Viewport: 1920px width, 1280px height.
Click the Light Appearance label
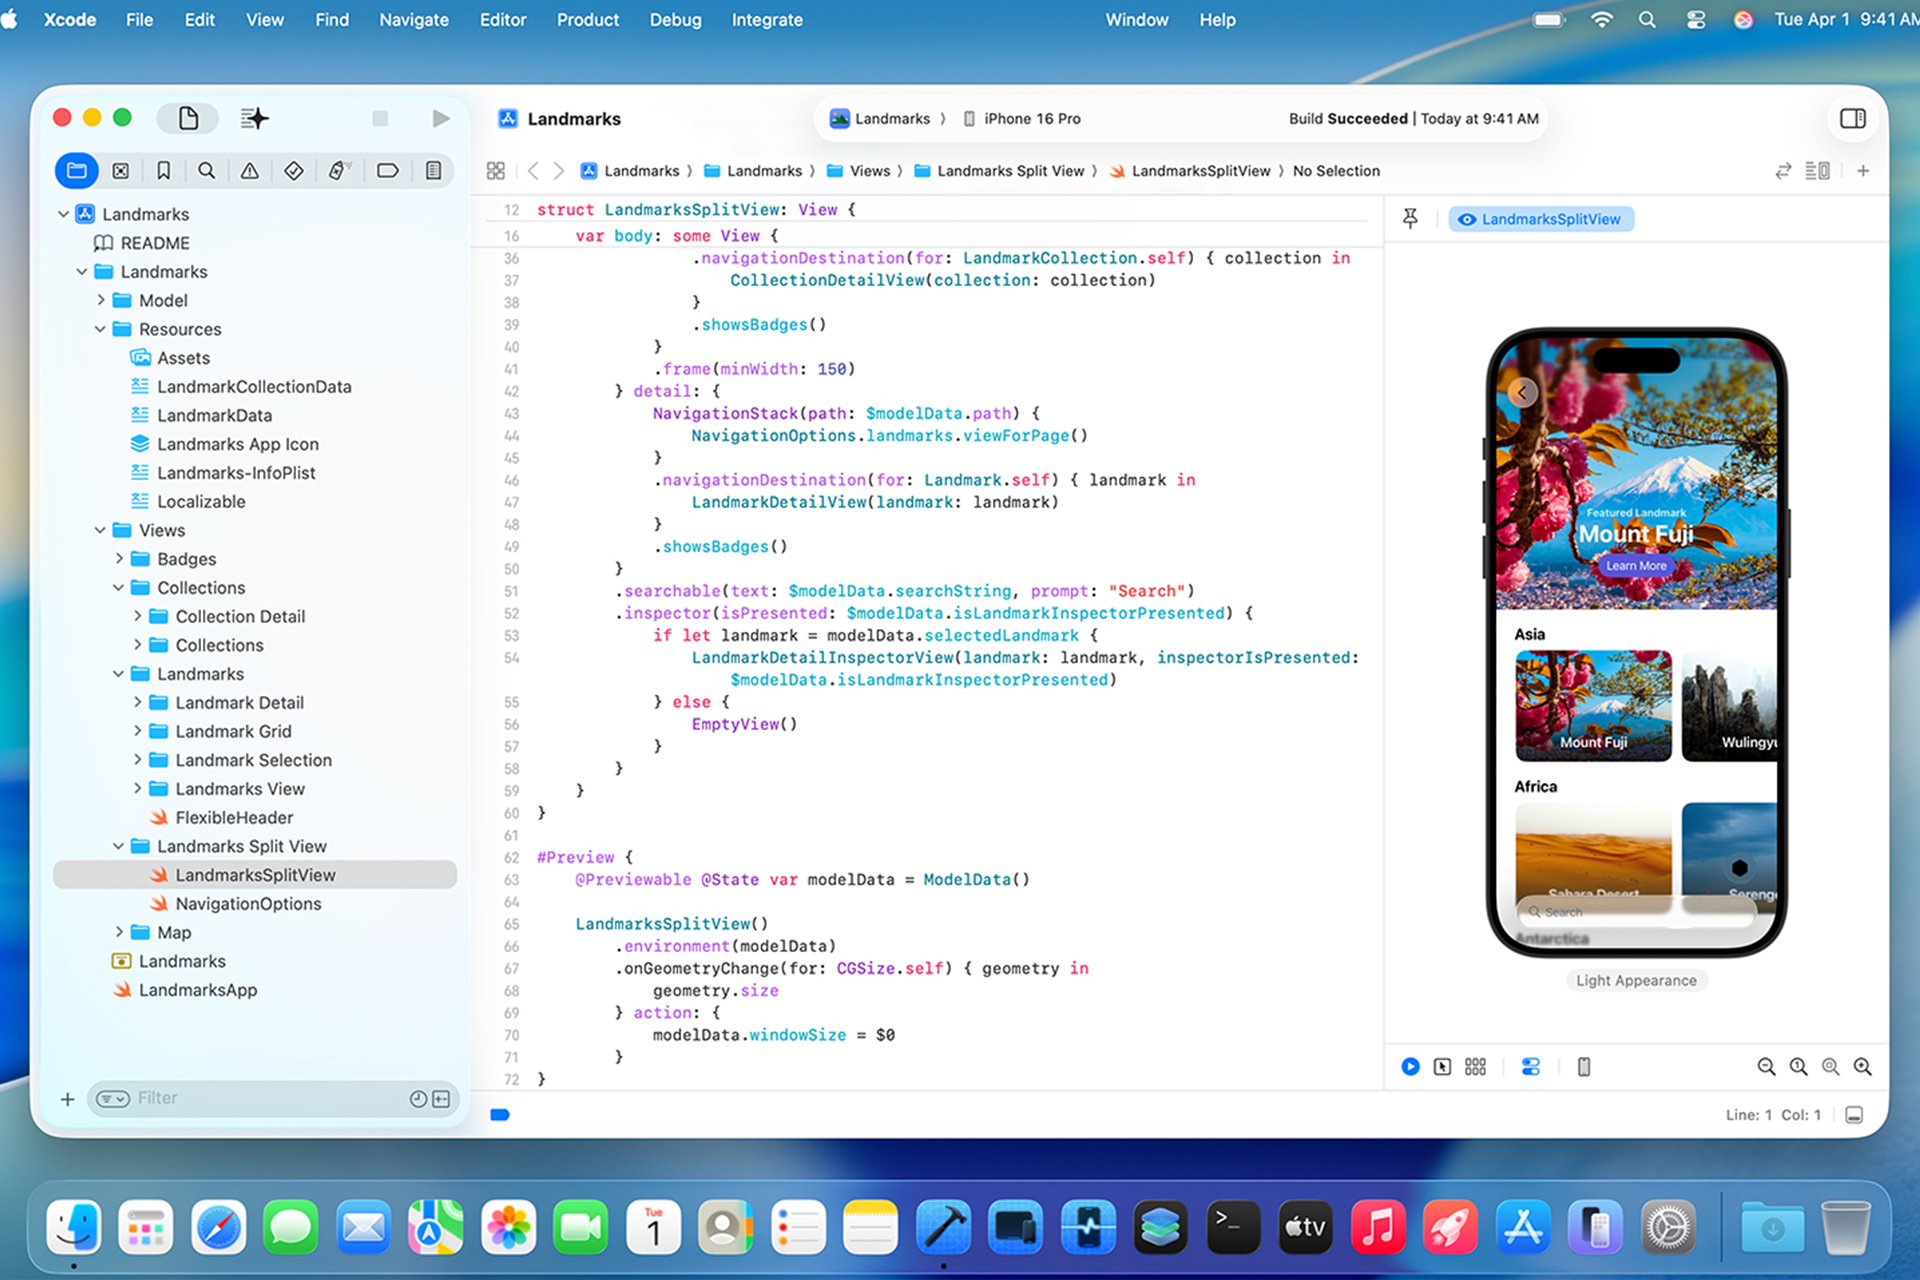1636,980
